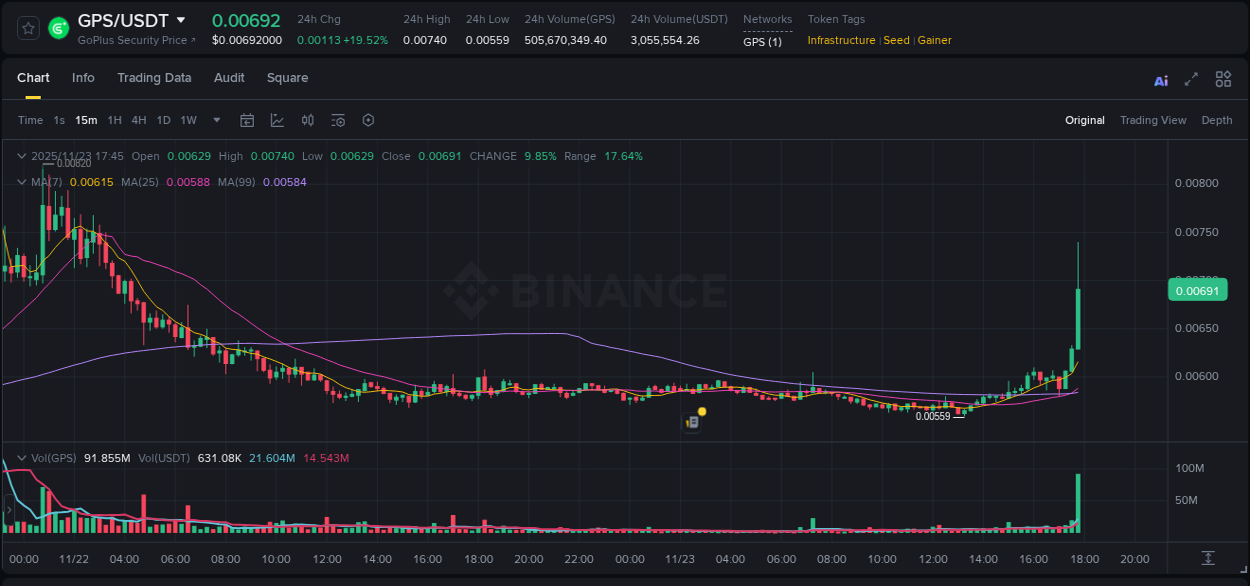Open the date range calendar picker
The height and width of the screenshot is (586, 1250).
tap(247, 120)
